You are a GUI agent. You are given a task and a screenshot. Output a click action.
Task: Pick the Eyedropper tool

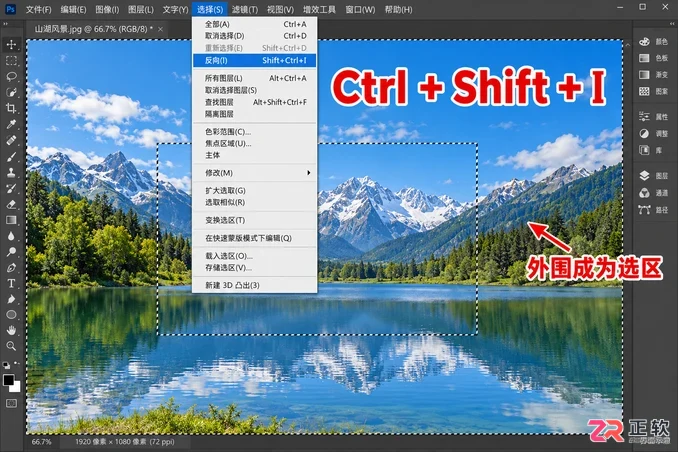coord(11,125)
